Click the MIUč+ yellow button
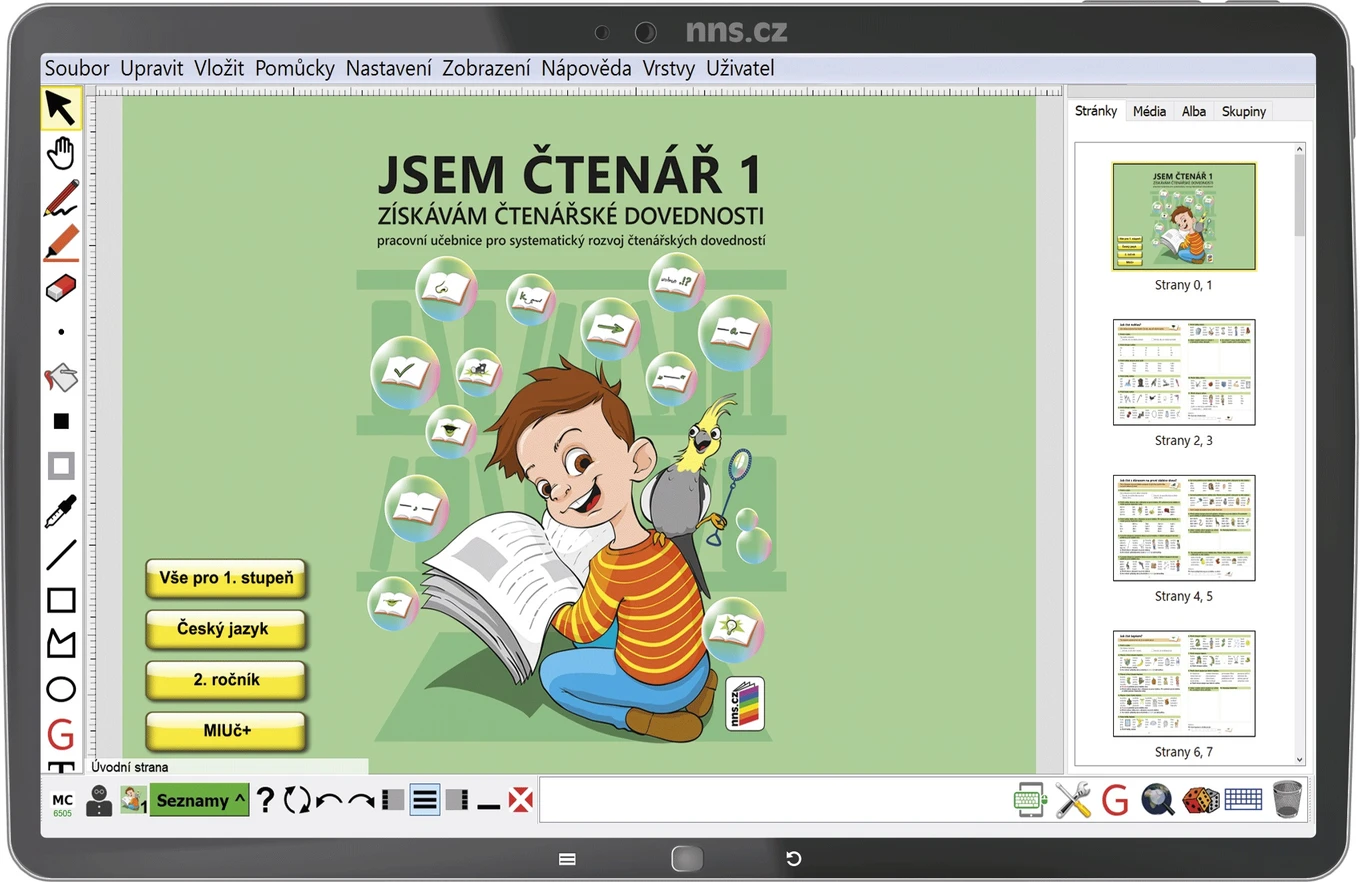 (224, 731)
